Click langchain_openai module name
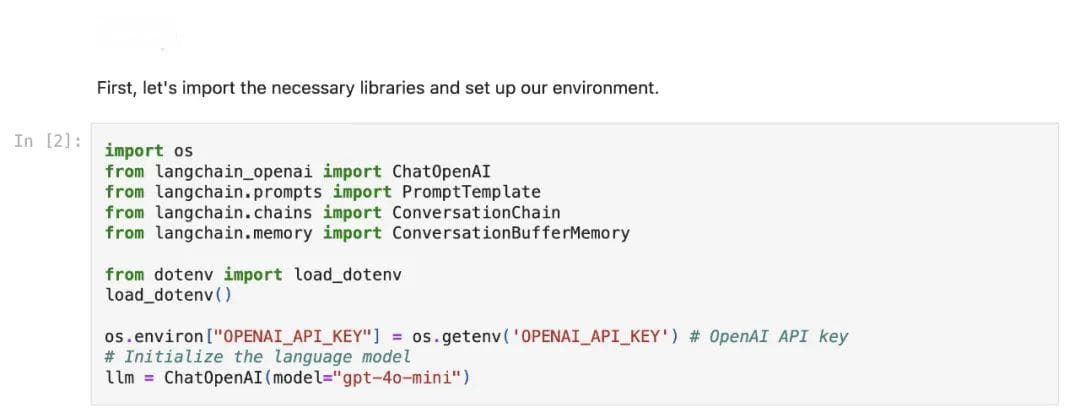The image size is (1080, 419). [233, 172]
